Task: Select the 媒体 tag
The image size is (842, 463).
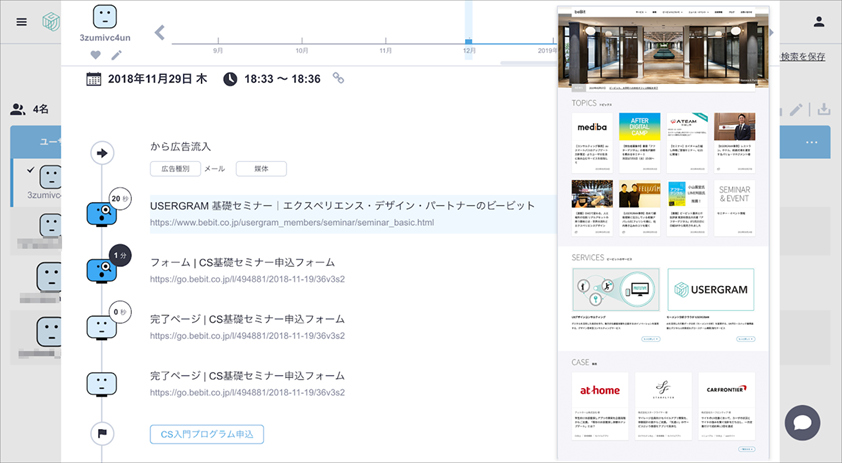Action: pos(261,169)
